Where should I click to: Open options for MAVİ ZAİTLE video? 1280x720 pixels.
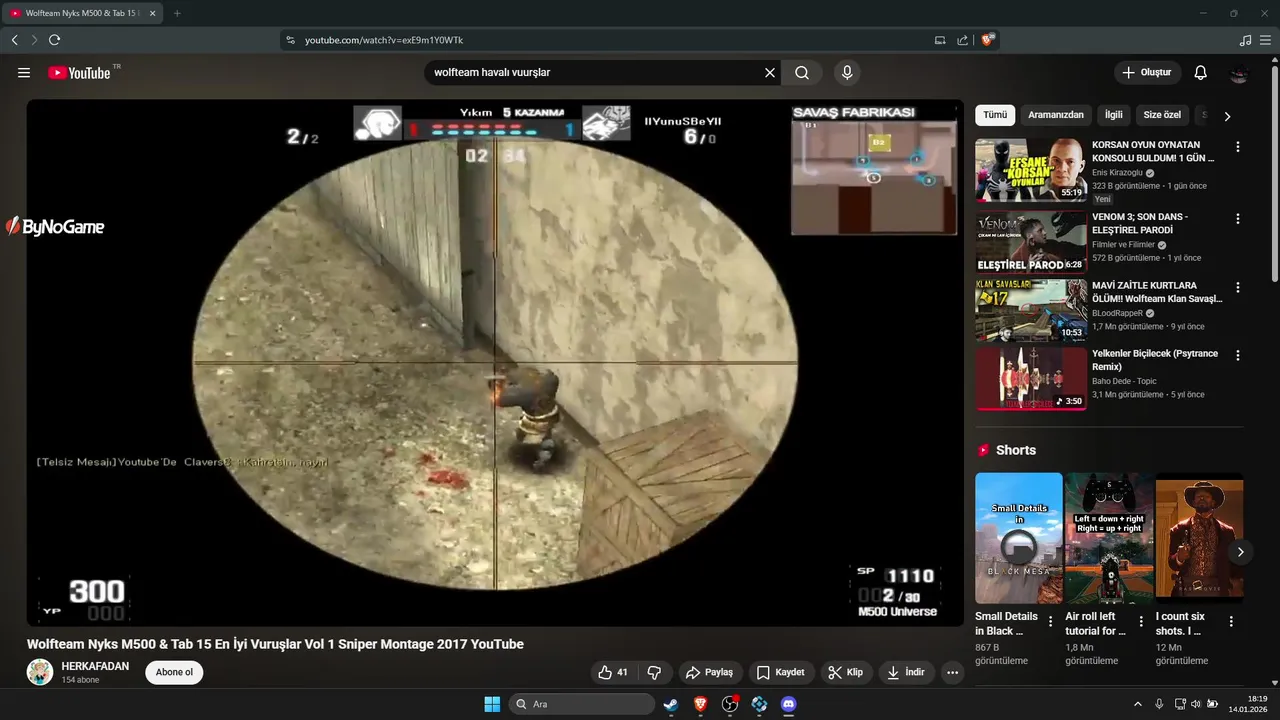[x=1238, y=287]
